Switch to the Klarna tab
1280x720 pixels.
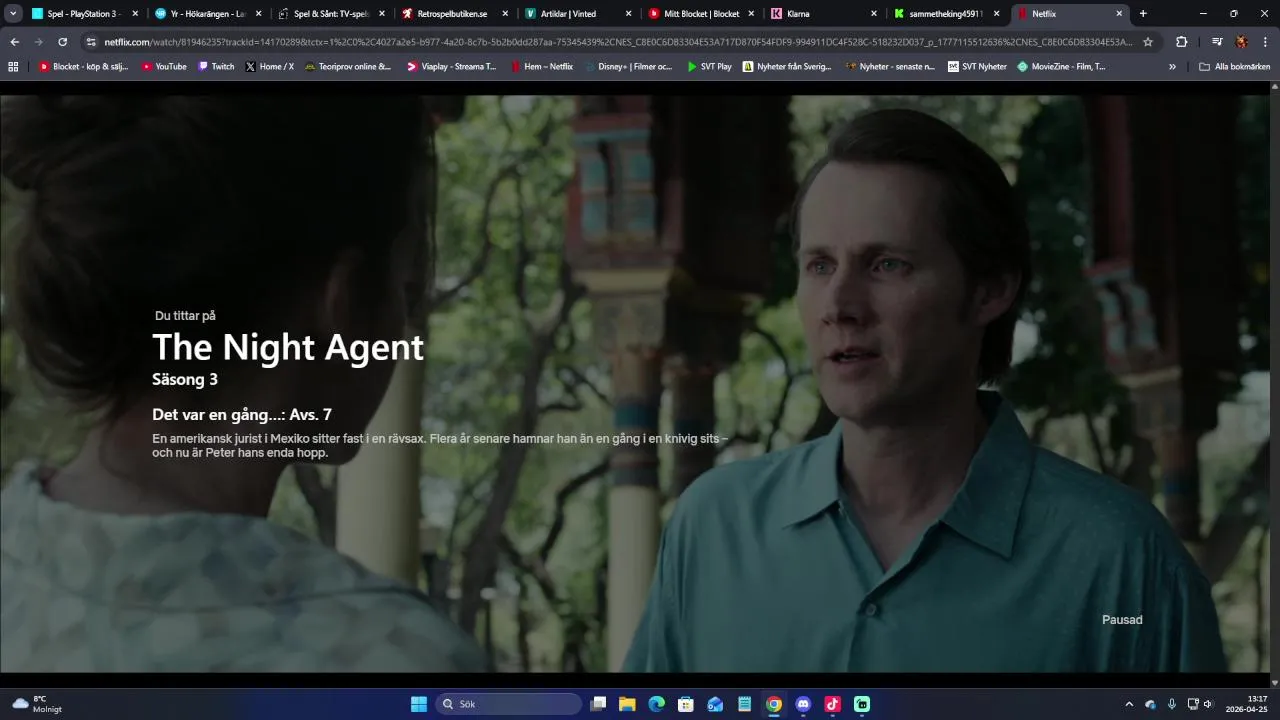tap(823, 14)
